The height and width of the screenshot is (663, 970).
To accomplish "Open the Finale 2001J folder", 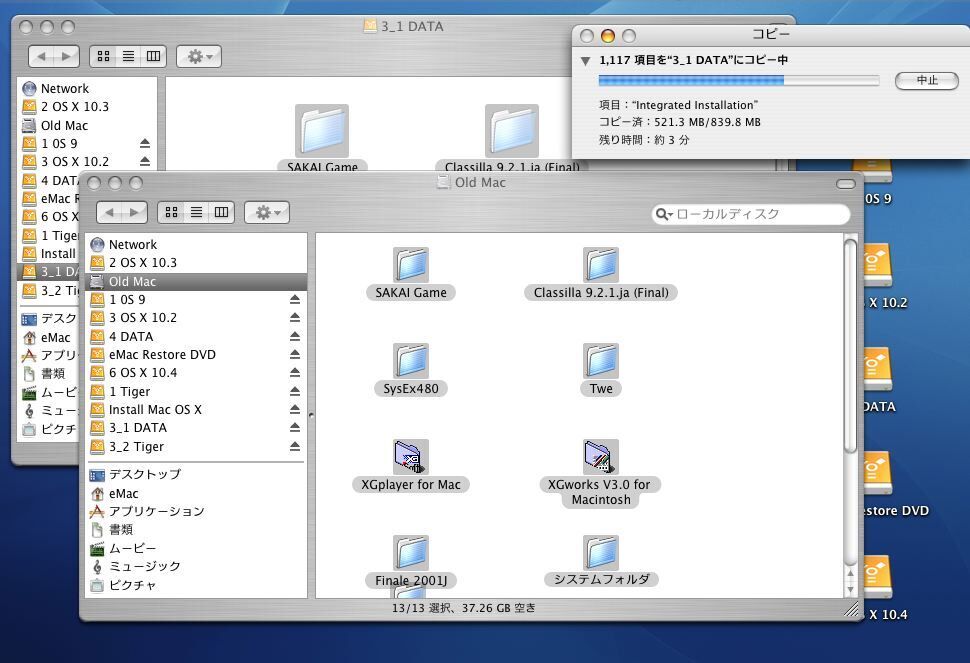I will (410, 553).
